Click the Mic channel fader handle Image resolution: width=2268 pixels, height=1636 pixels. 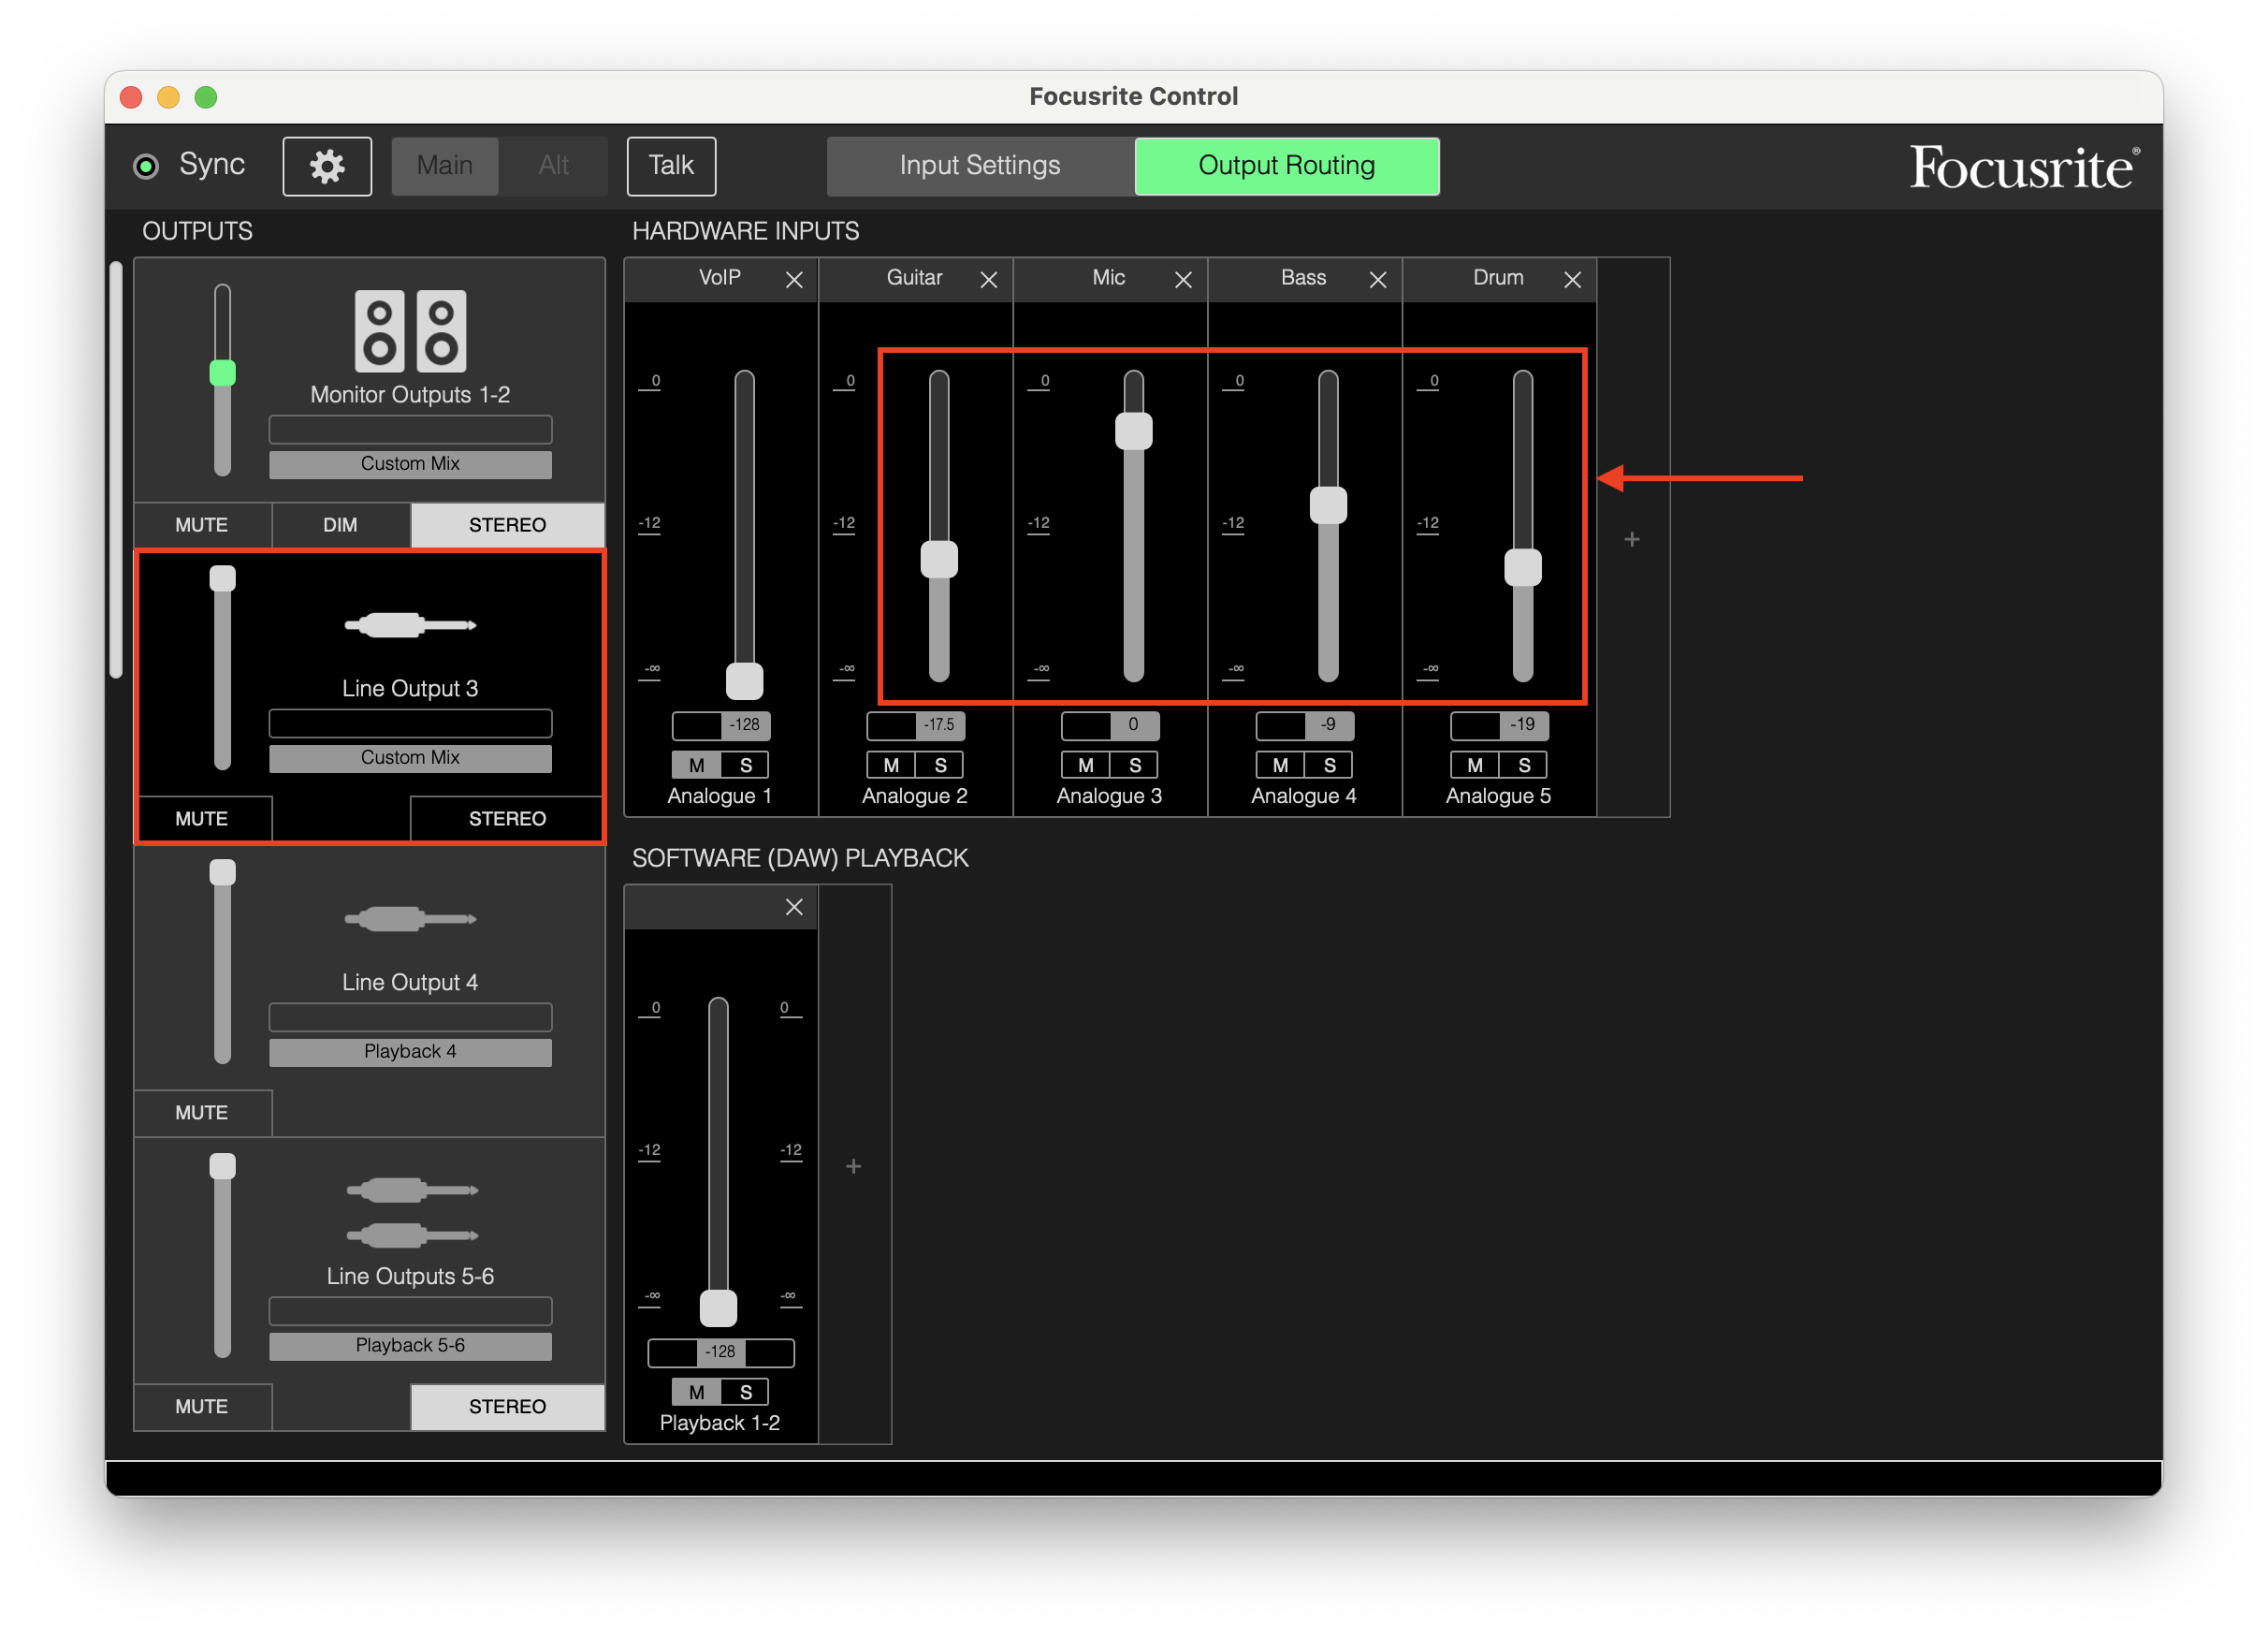1134,431
